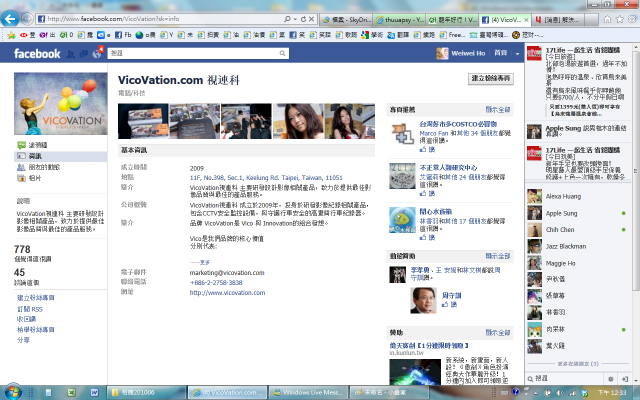Select the photos item in left sidebar
Screen dimensions: 640x400
(x=60, y=178)
